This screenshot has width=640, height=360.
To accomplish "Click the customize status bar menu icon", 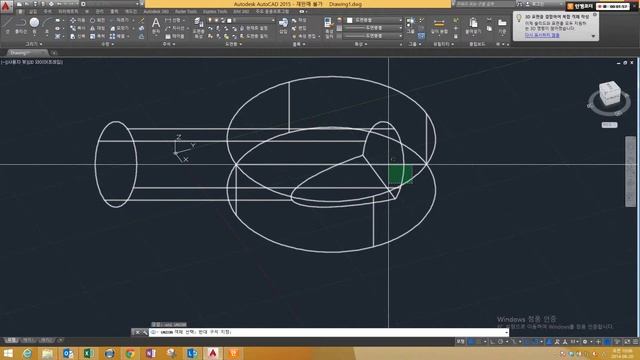I will pyautogui.click(x=636, y=342).
